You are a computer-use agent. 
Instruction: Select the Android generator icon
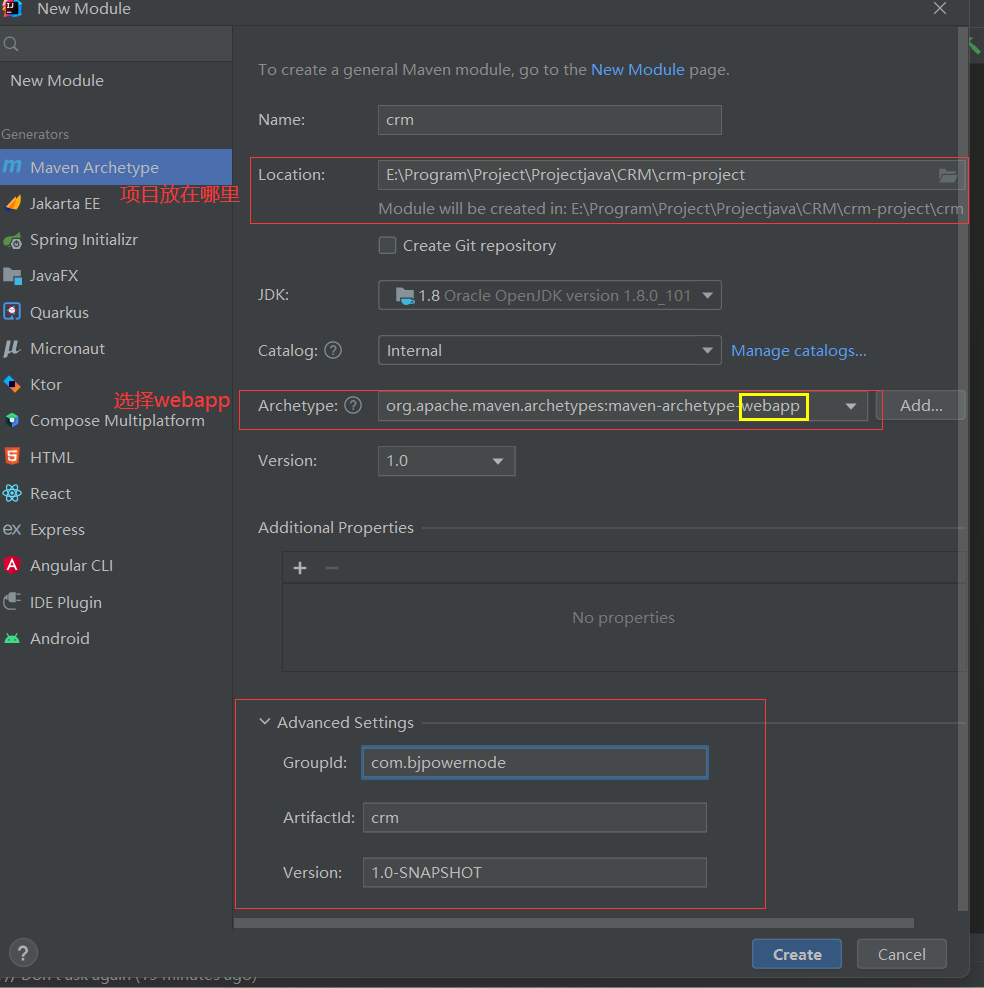coord(13,638)
